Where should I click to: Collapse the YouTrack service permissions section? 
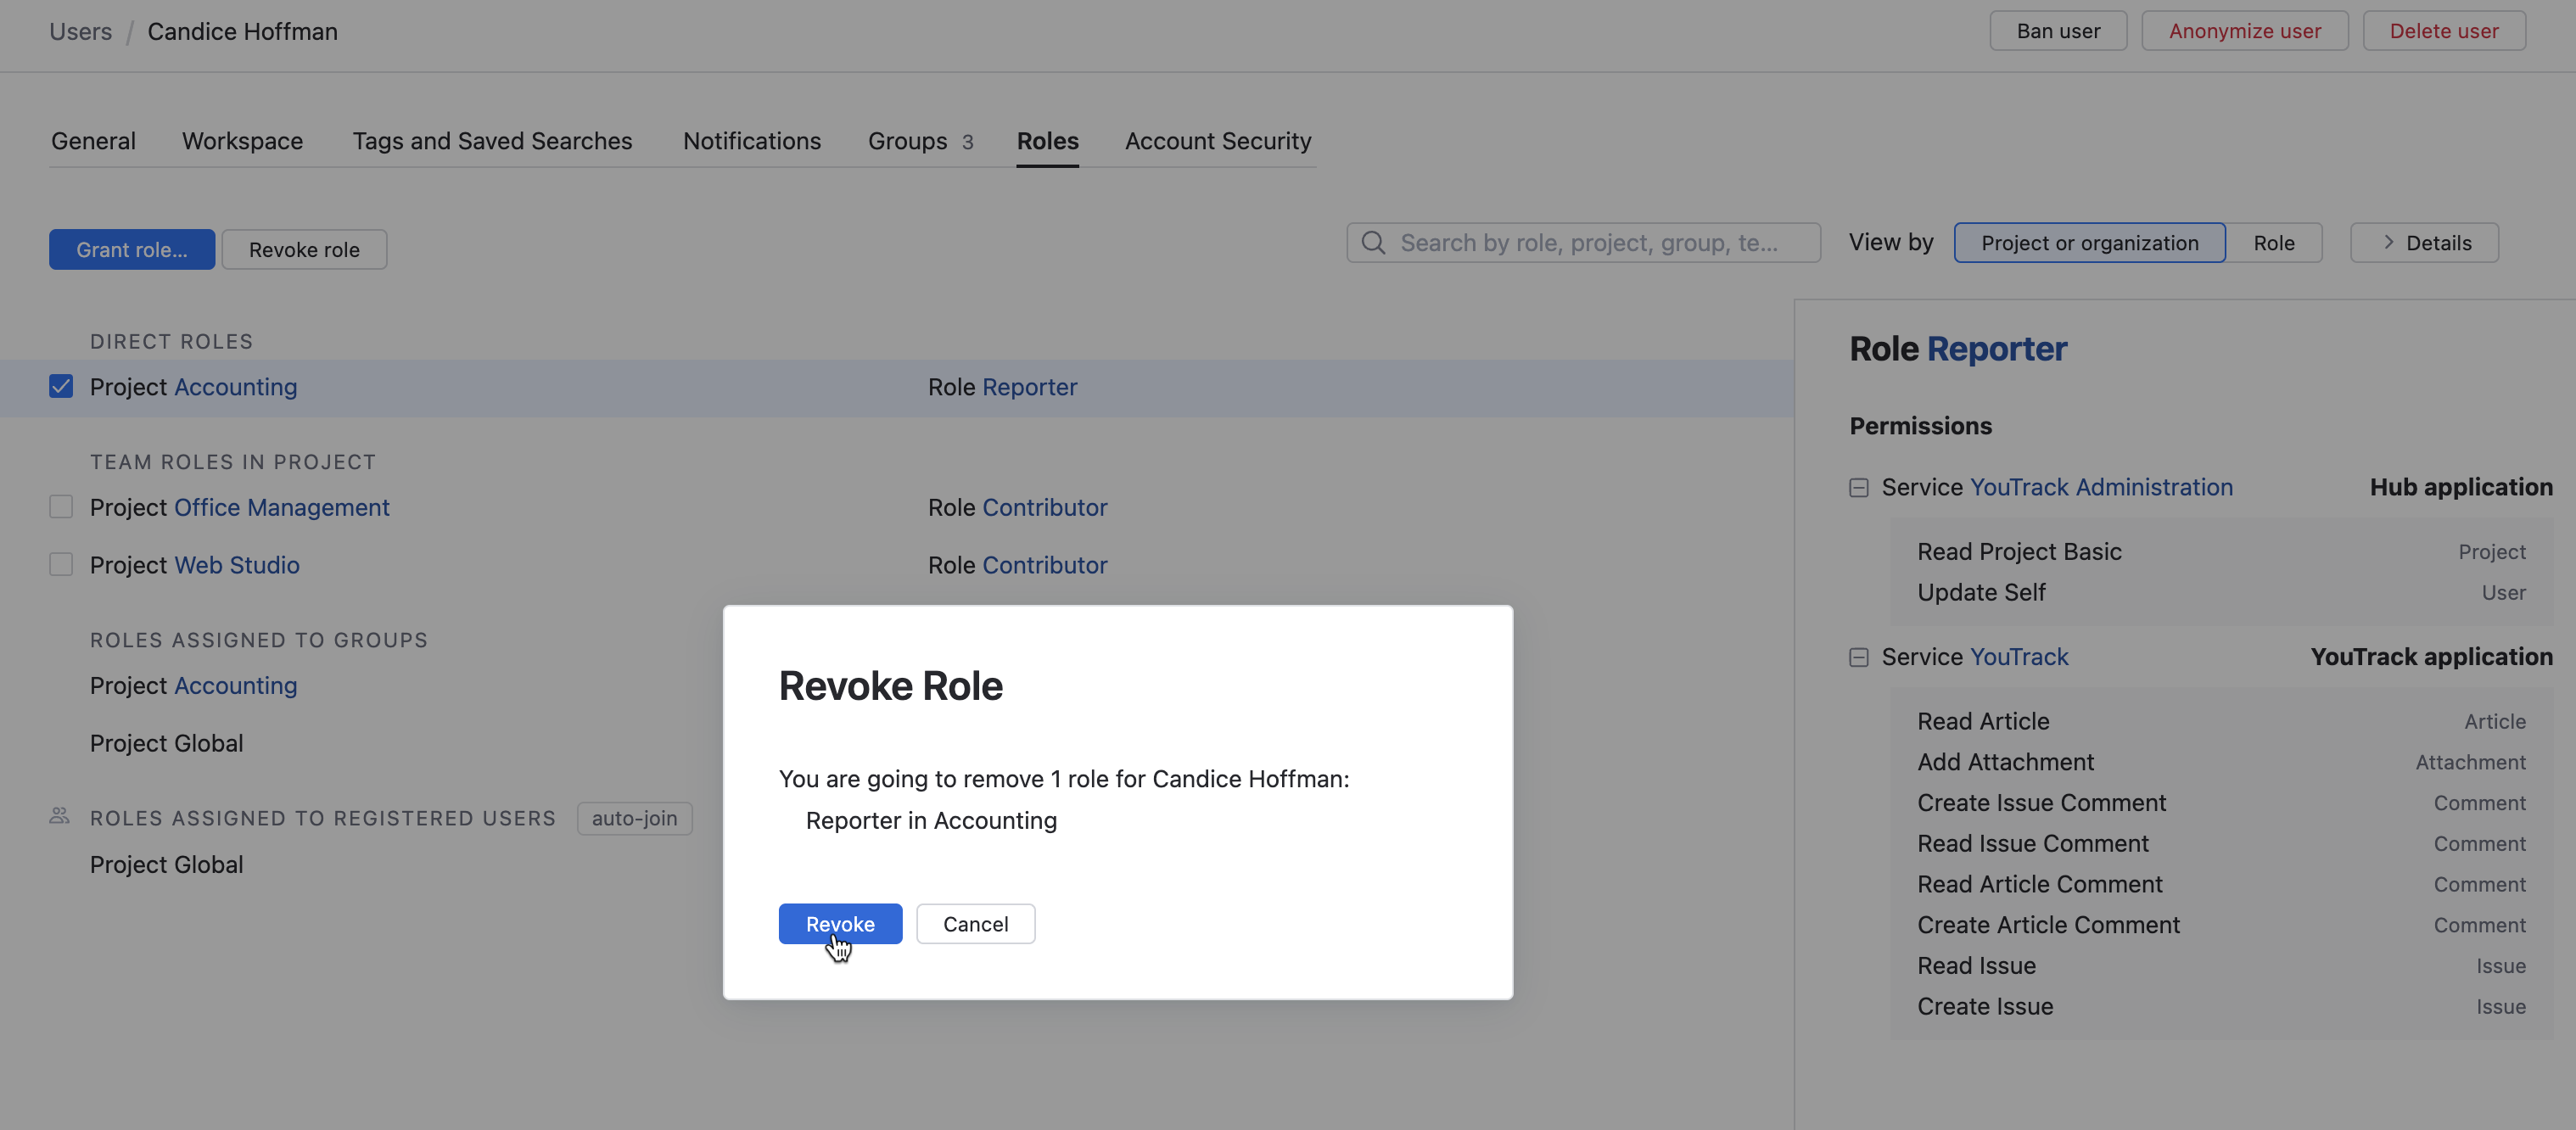point(1858,657)
